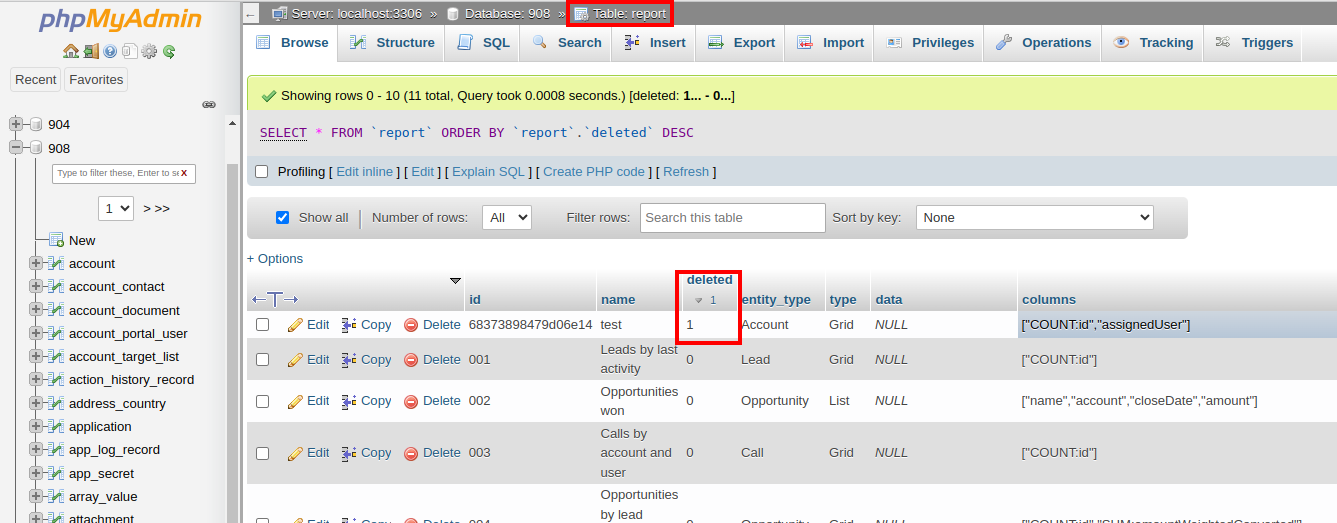Open phpMyAdmin documentation help icon

pos(110,51)
